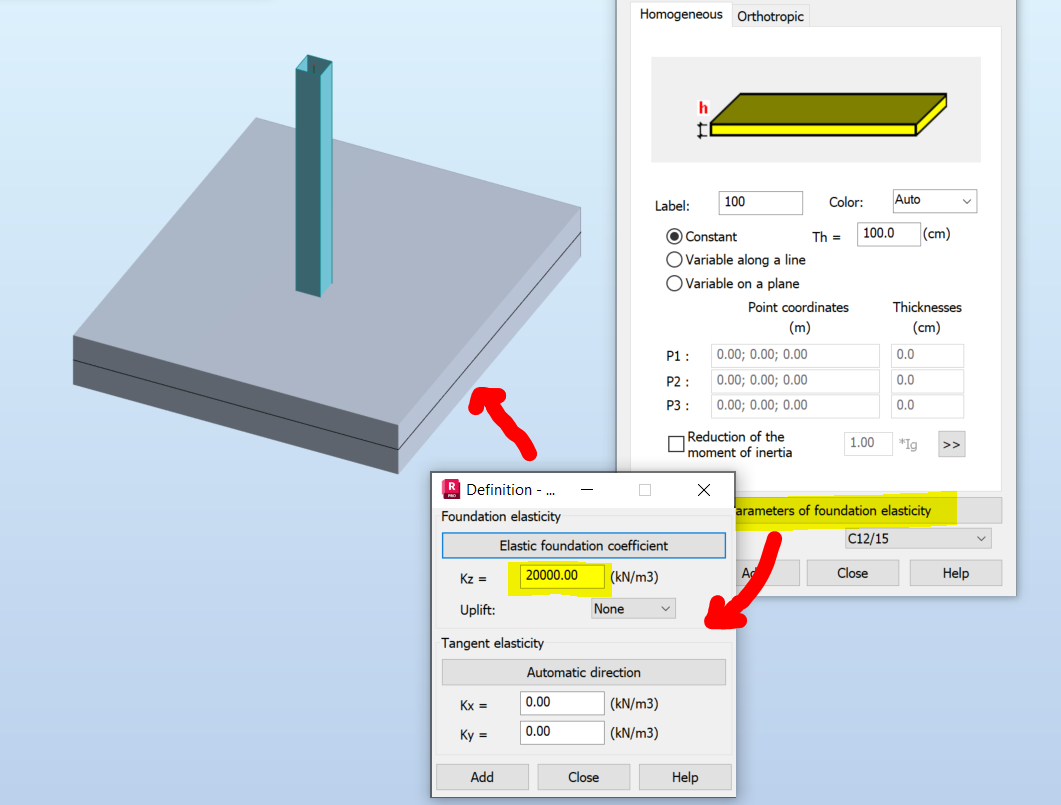The width and height of the screenshot is (1061, 805).
Task: Edit the Kz value of 20000.00
Action: point(560,576)
